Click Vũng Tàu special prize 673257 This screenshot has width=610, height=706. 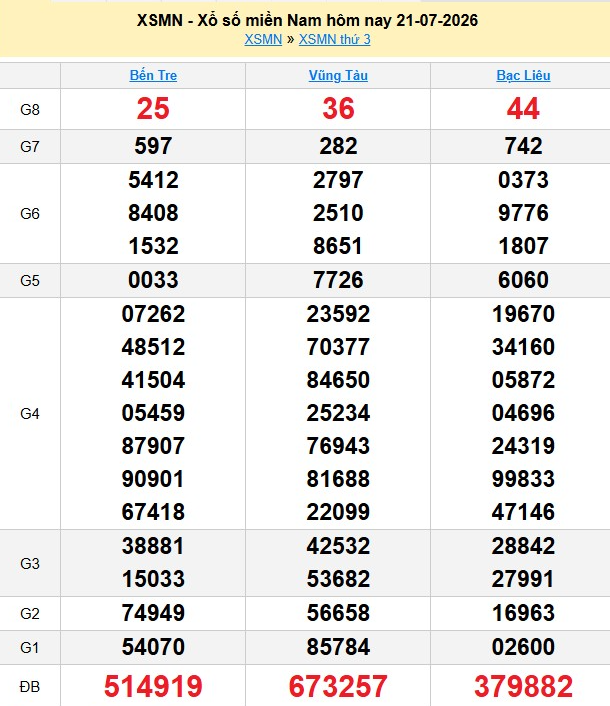338,687
